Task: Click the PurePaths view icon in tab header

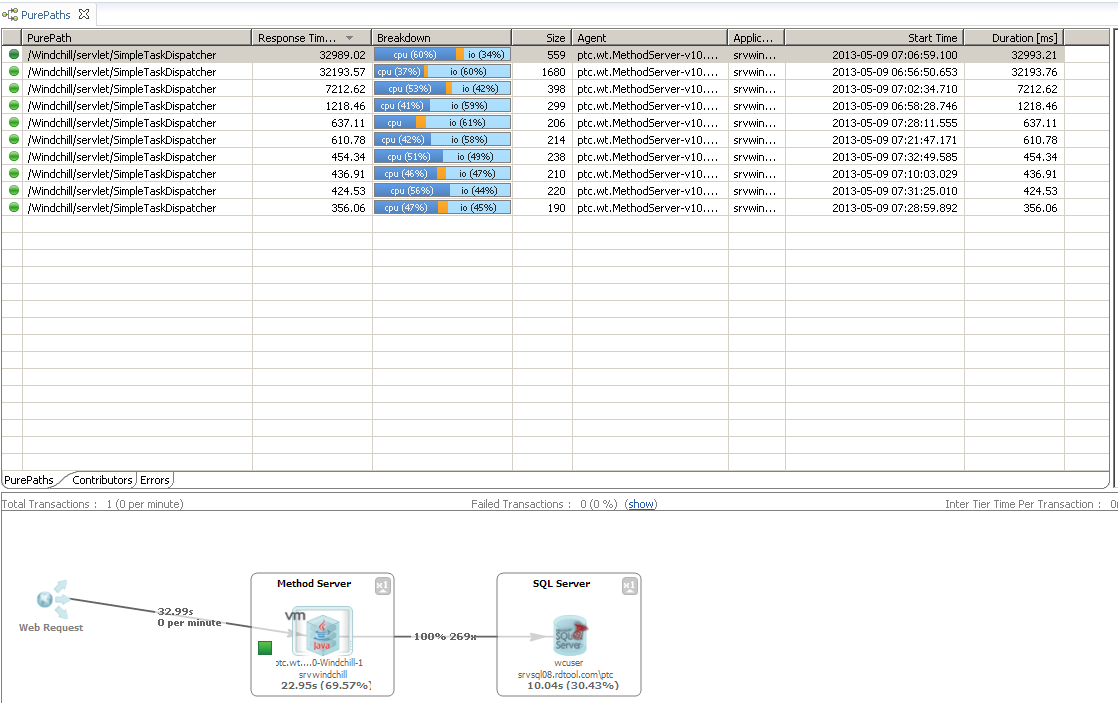Action: point(10,14)
